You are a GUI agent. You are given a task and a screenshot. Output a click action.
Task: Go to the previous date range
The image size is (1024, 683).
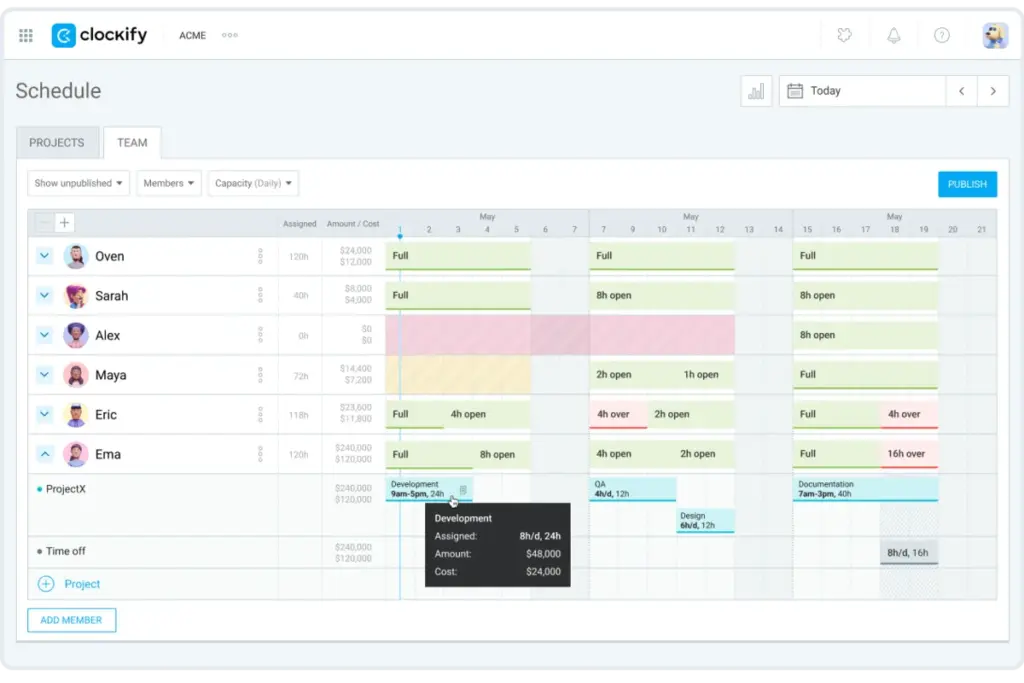pos(961,91)
